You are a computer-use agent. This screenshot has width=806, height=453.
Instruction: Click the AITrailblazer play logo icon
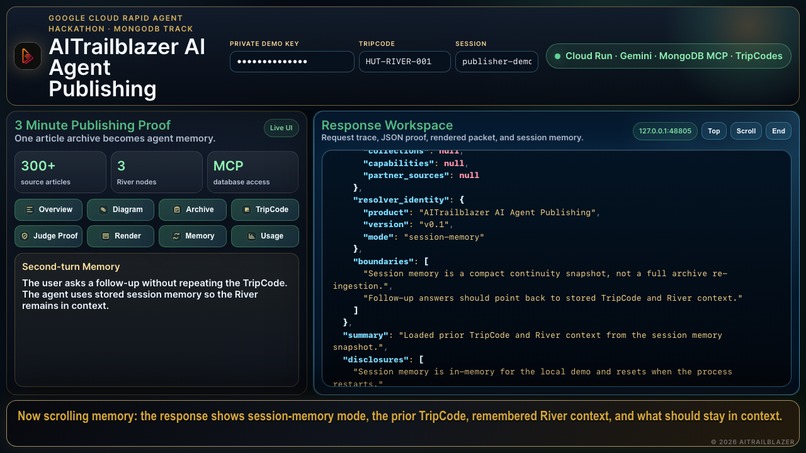27,56
